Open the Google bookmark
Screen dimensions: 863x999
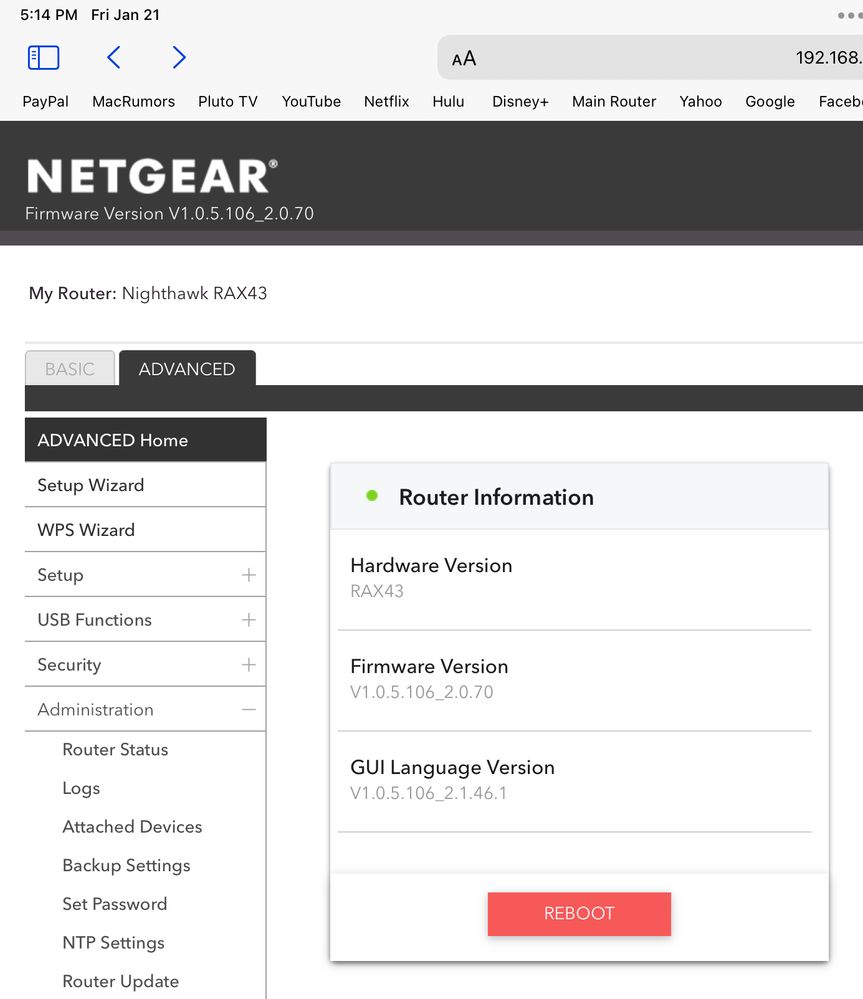pos(769,101)
